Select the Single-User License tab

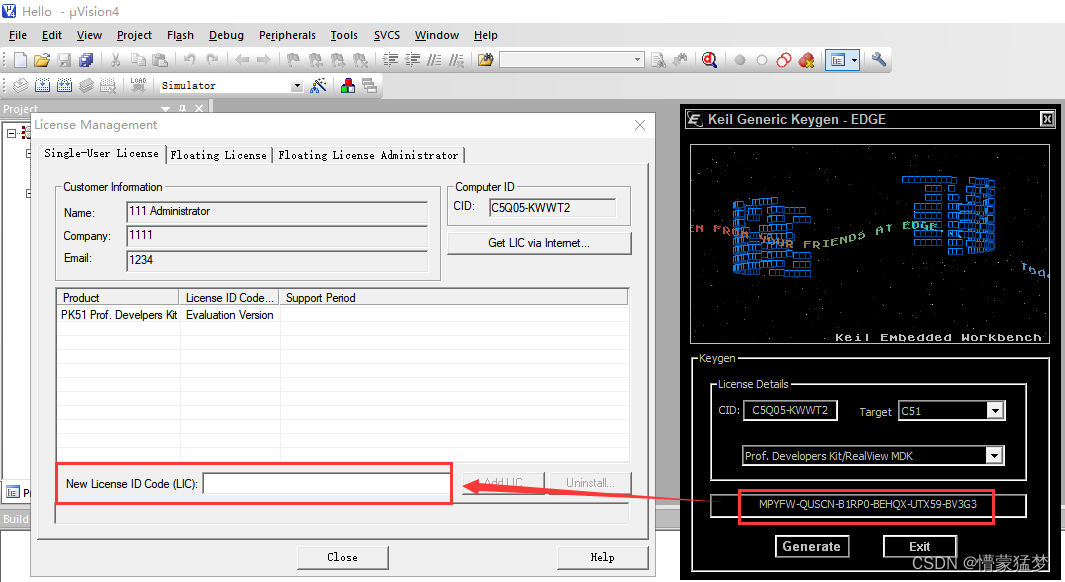(x=101, y=153)
